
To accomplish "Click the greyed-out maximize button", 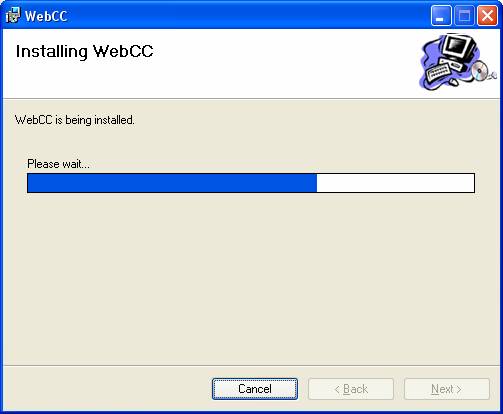I will [x=464, y=16].
